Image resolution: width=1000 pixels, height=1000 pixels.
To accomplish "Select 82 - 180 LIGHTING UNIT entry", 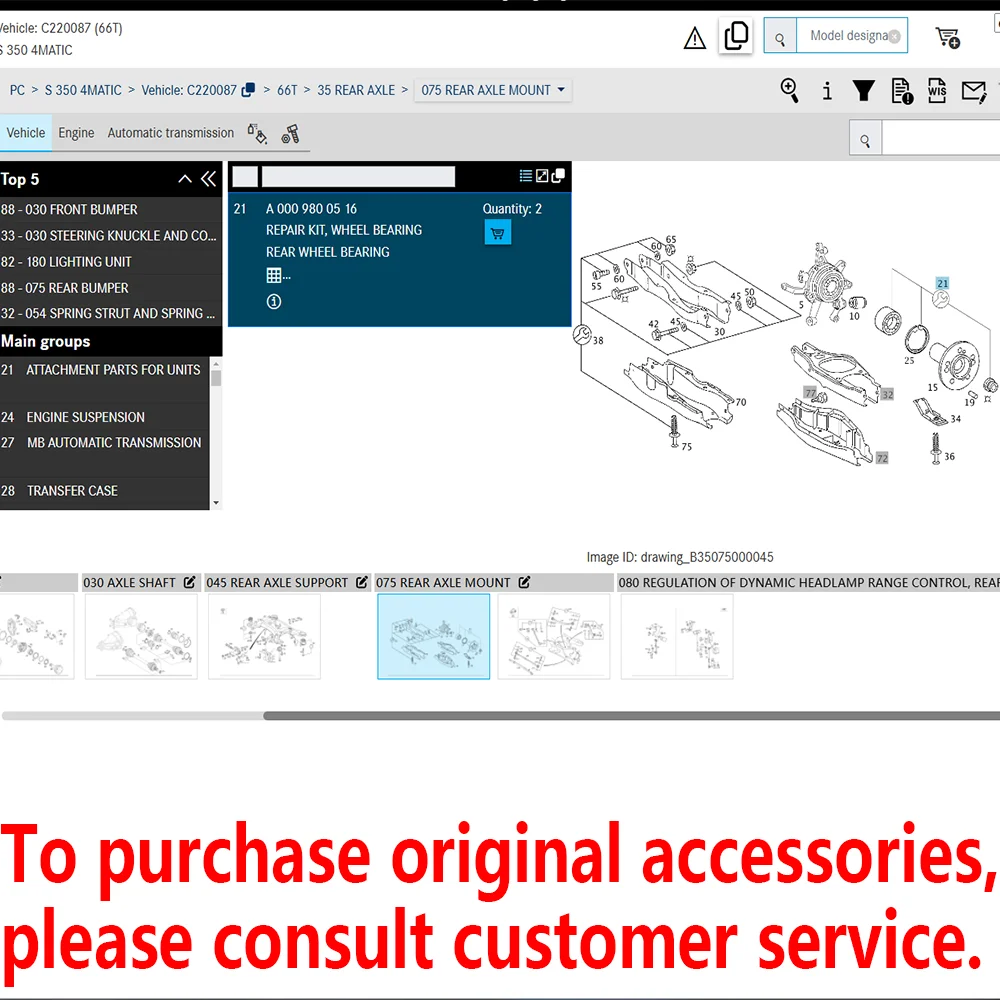I will pyautogui.click(x=105, y=261).
